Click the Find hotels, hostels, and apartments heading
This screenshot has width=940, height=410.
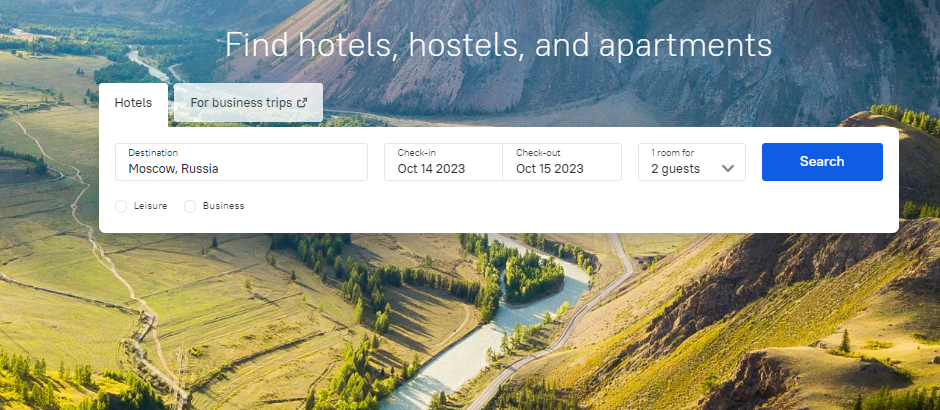pos(498,45)
